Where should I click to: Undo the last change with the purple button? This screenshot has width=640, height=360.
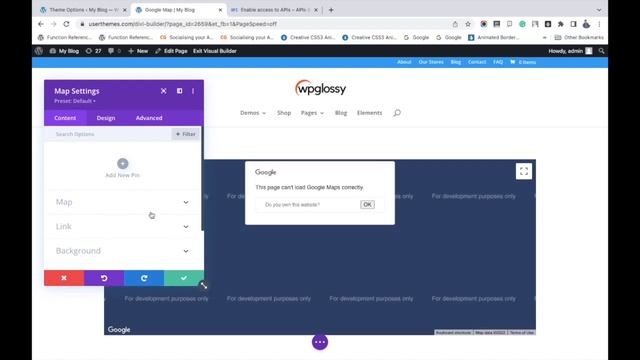click(104, 278)
